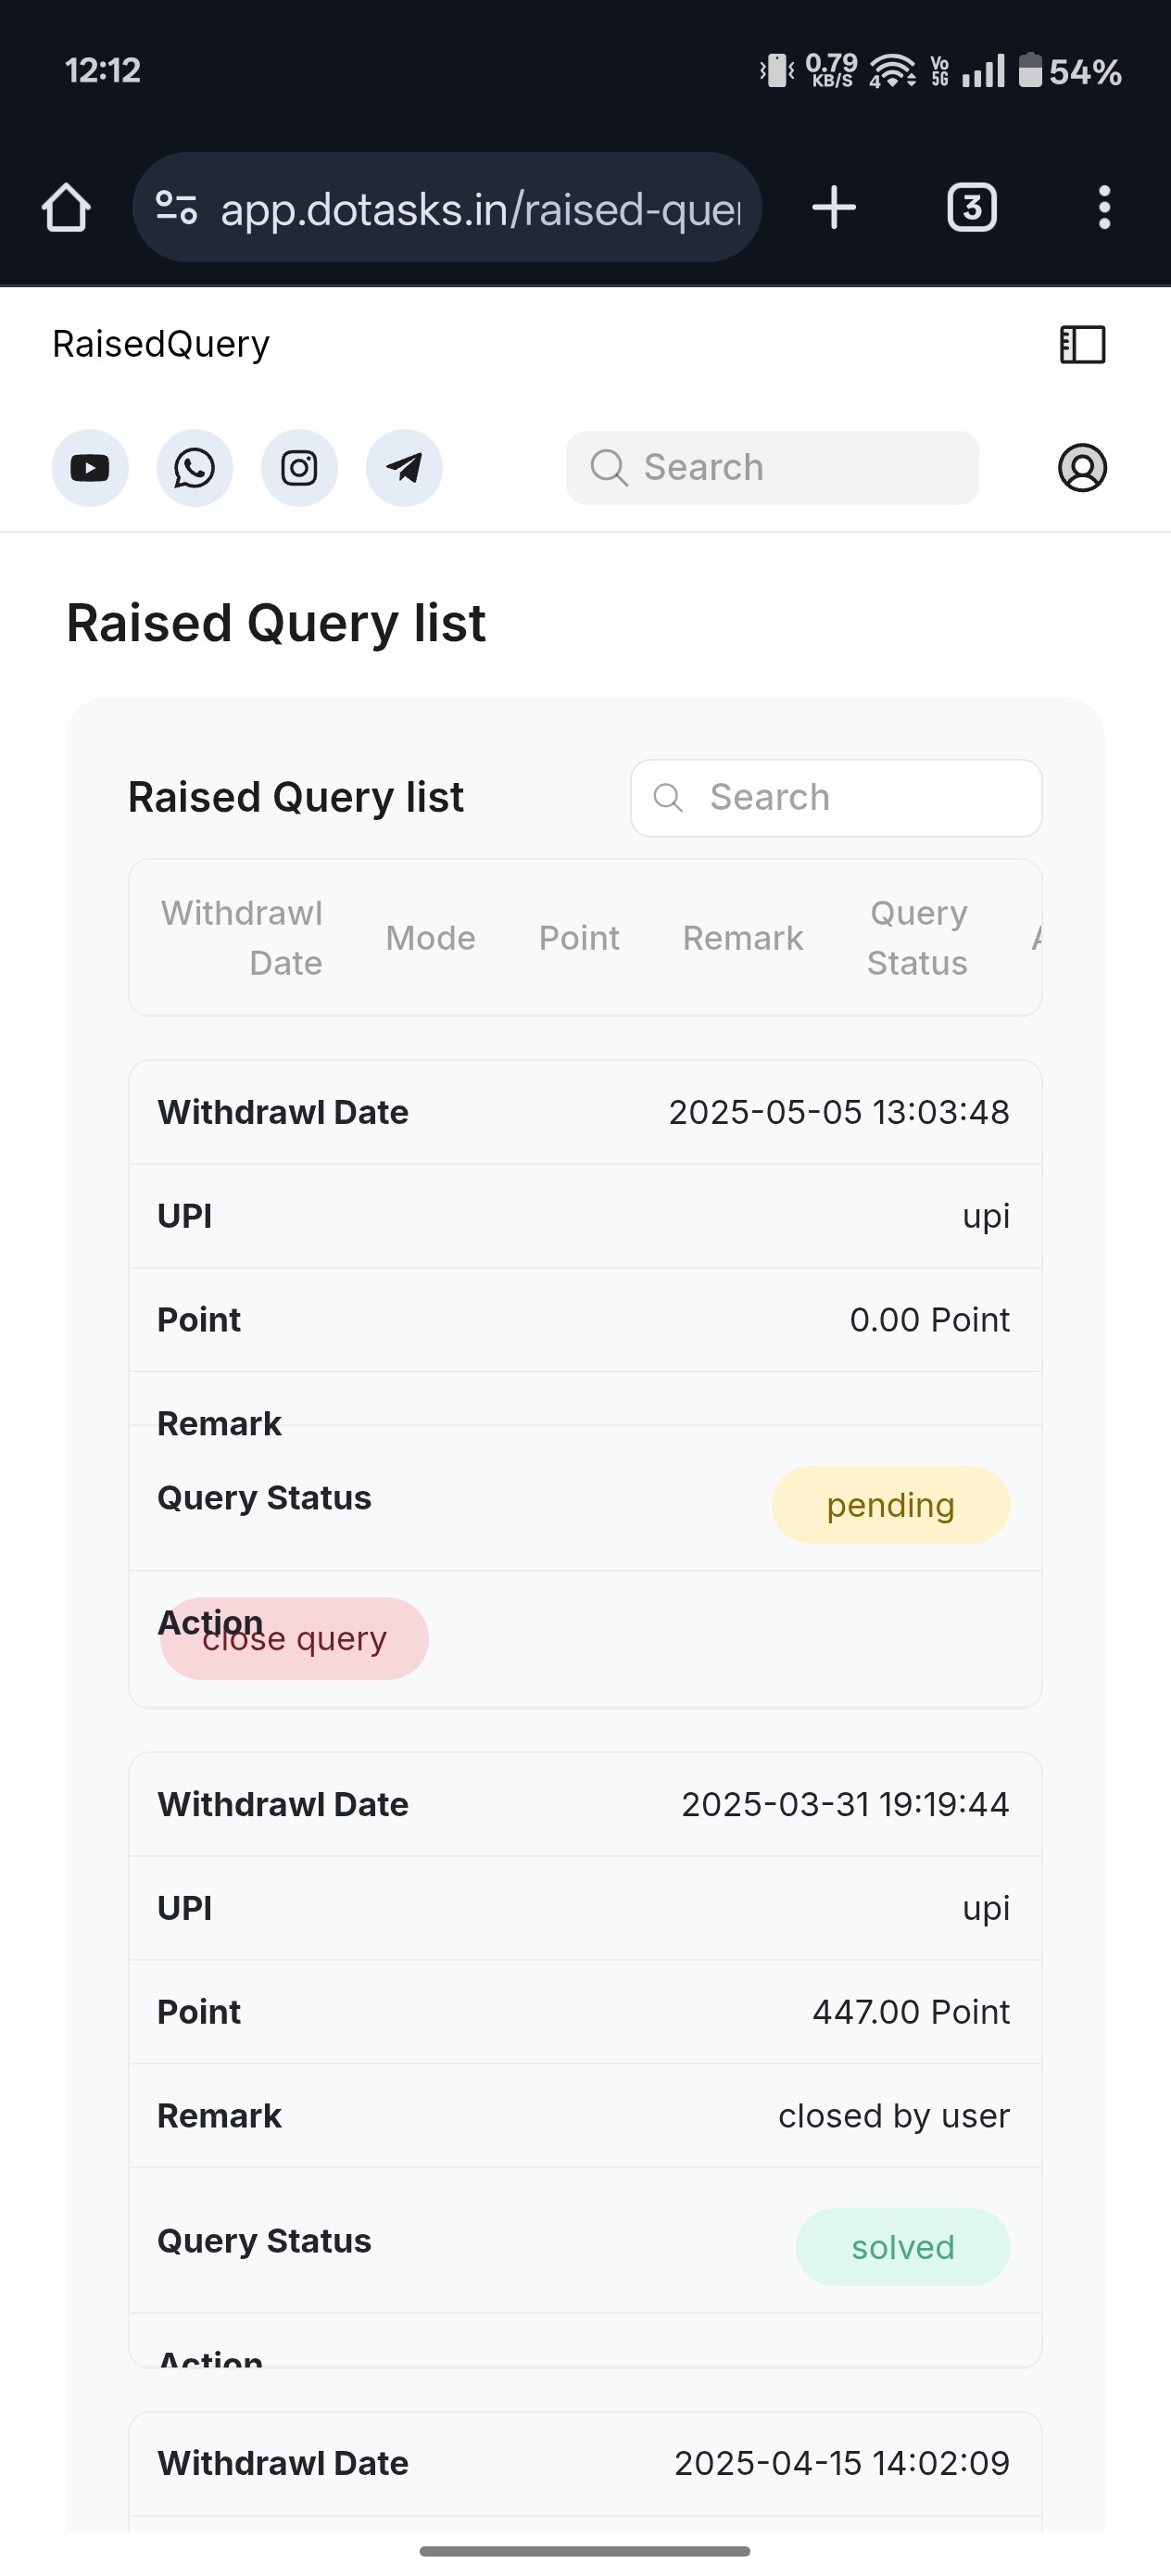Select the Mode column header
This screenshot has height=2576, width=1171.
431,938
